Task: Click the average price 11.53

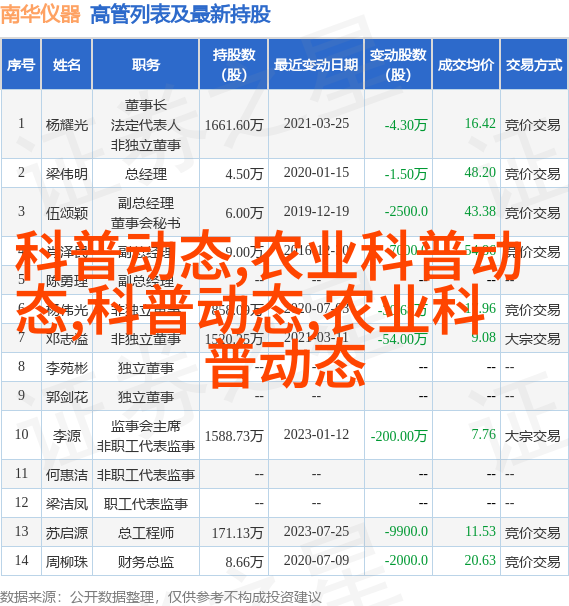Action: click(x=480, y=531)
